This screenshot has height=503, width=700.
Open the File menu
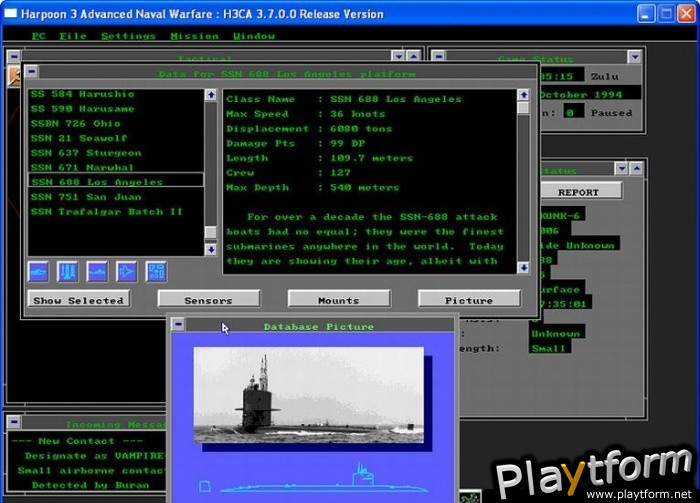(73, 36)
